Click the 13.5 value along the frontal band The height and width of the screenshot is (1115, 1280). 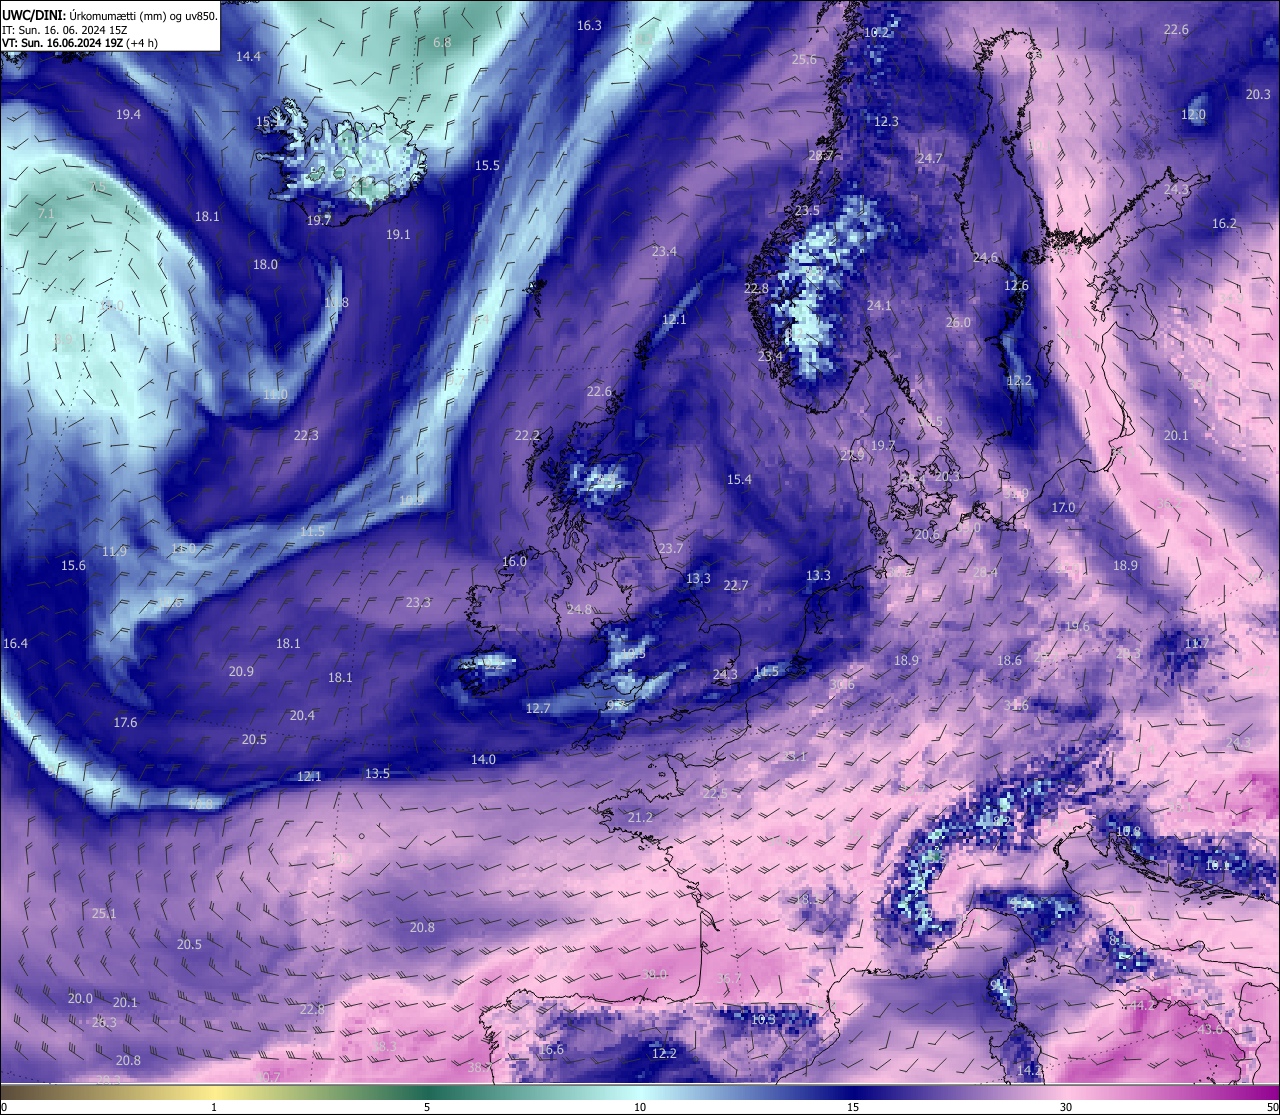[377, 773]
